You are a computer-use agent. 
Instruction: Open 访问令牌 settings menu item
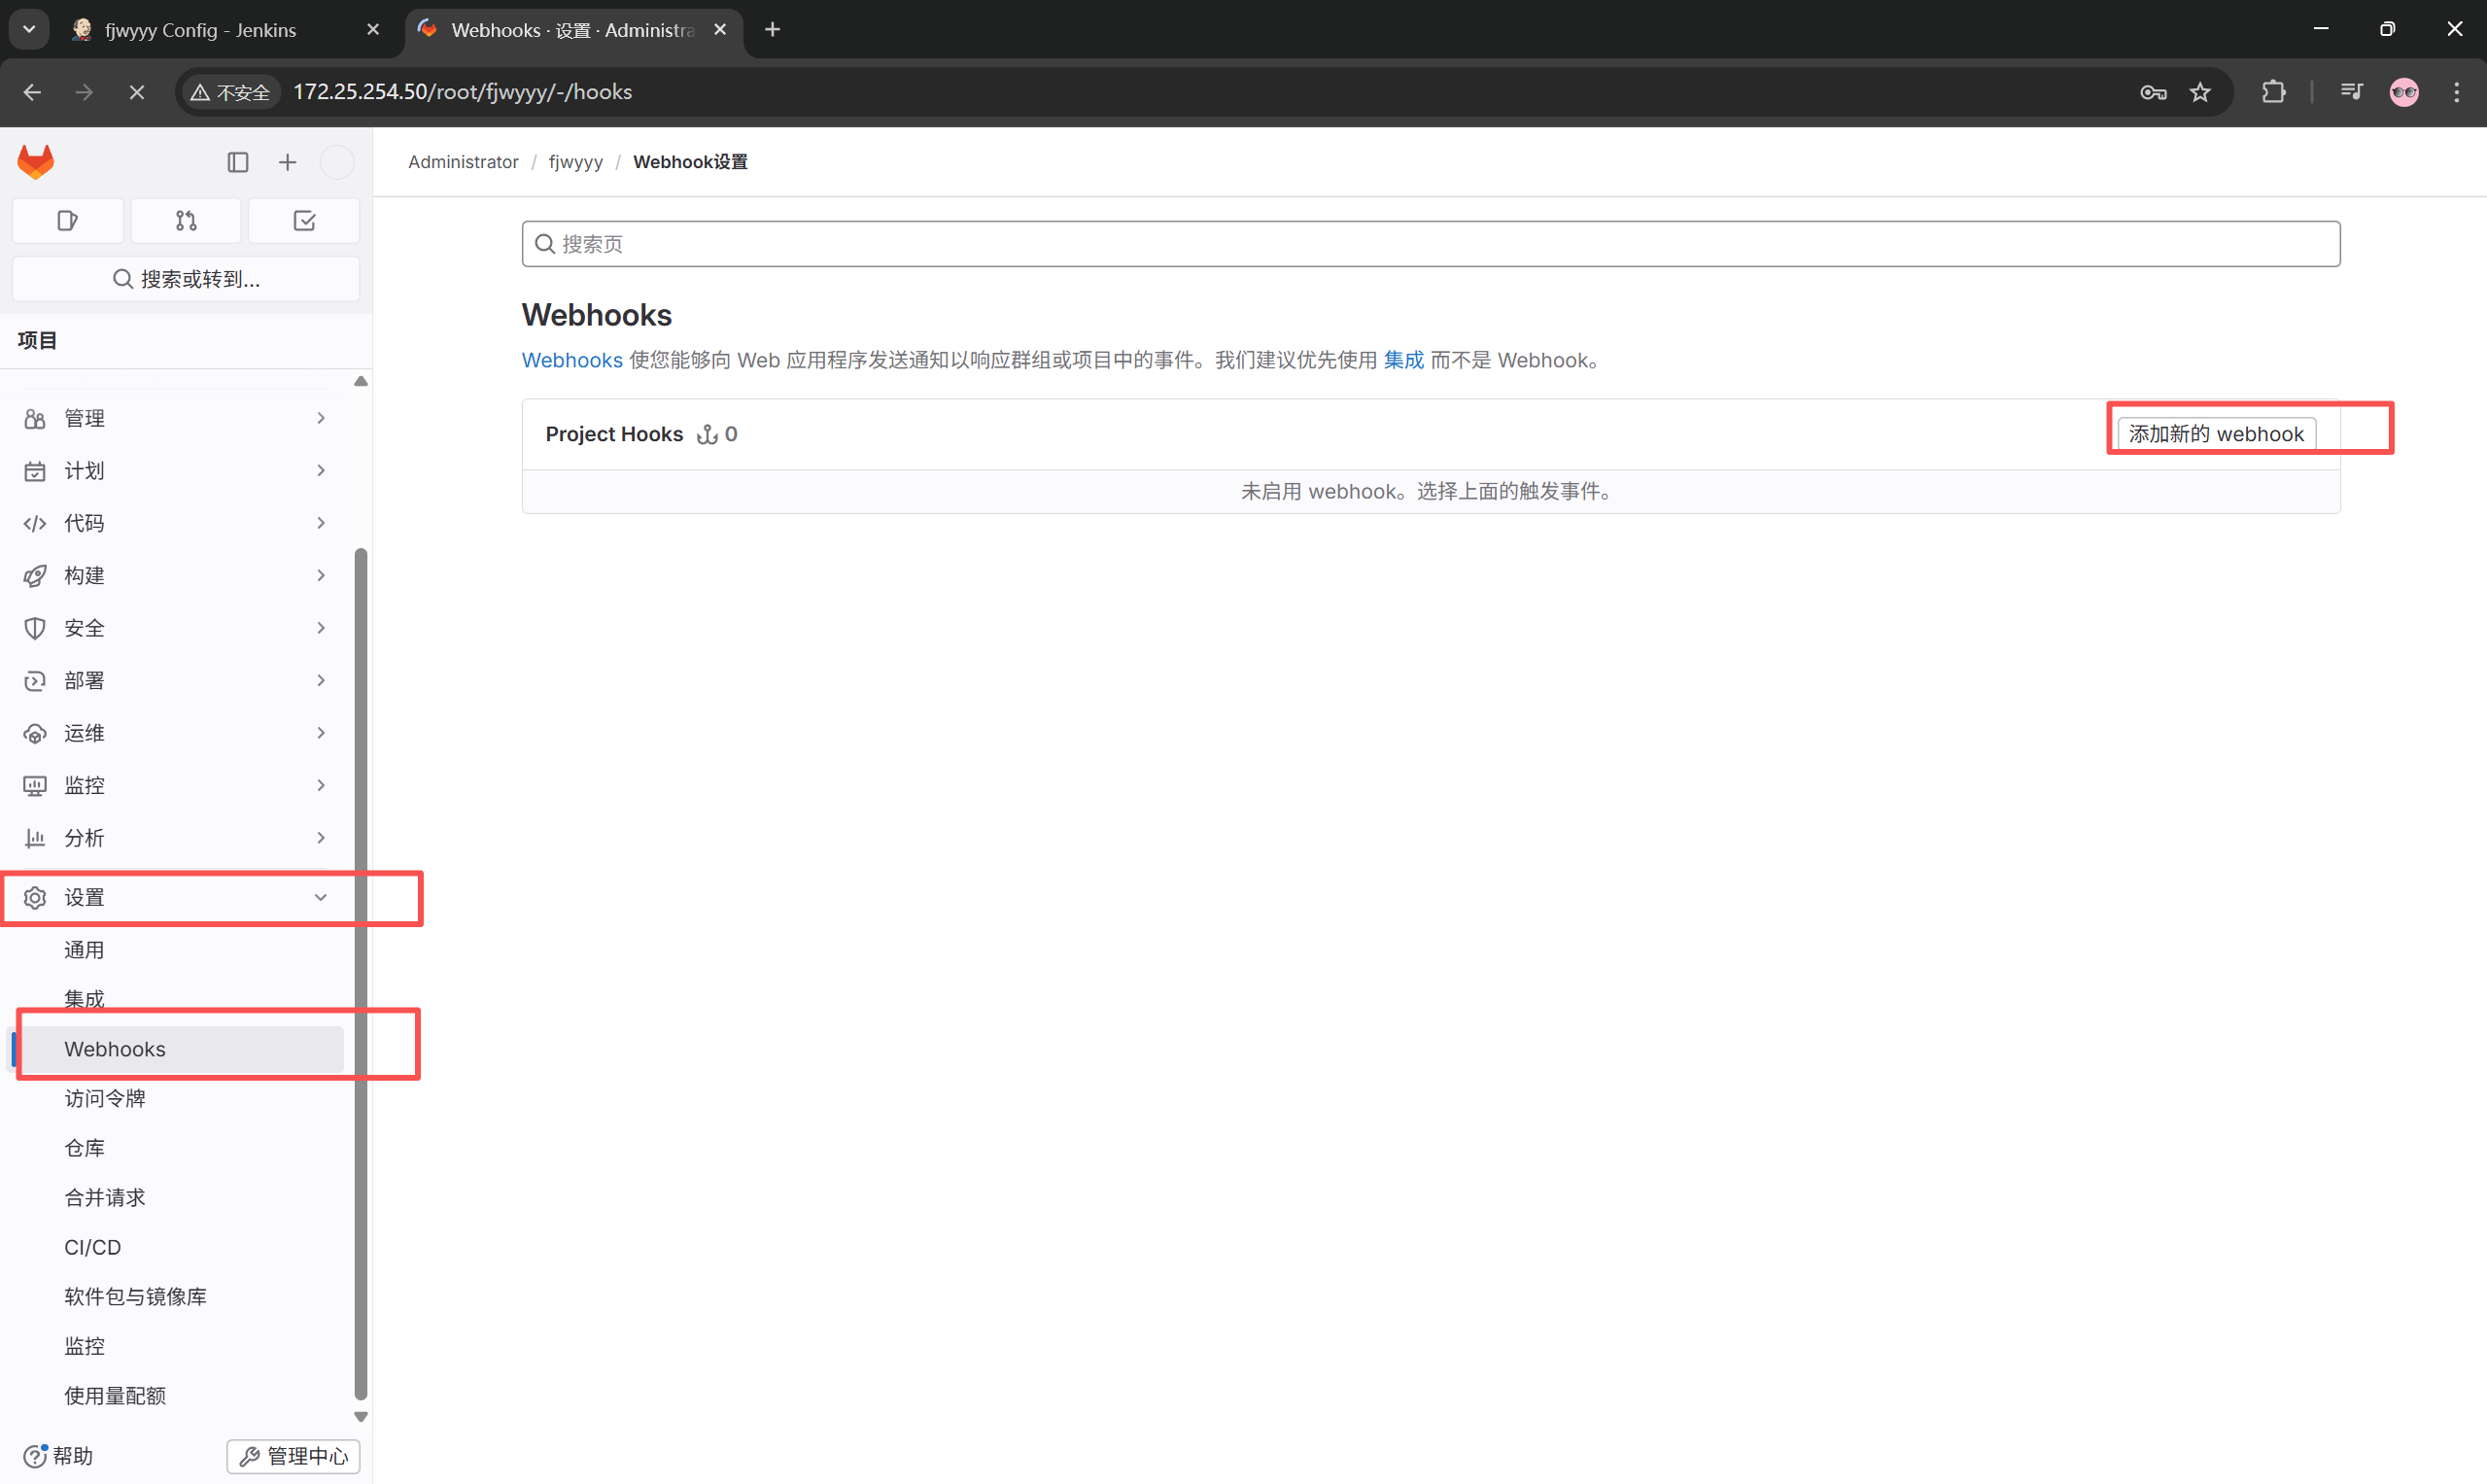(x=105, y=1098)
